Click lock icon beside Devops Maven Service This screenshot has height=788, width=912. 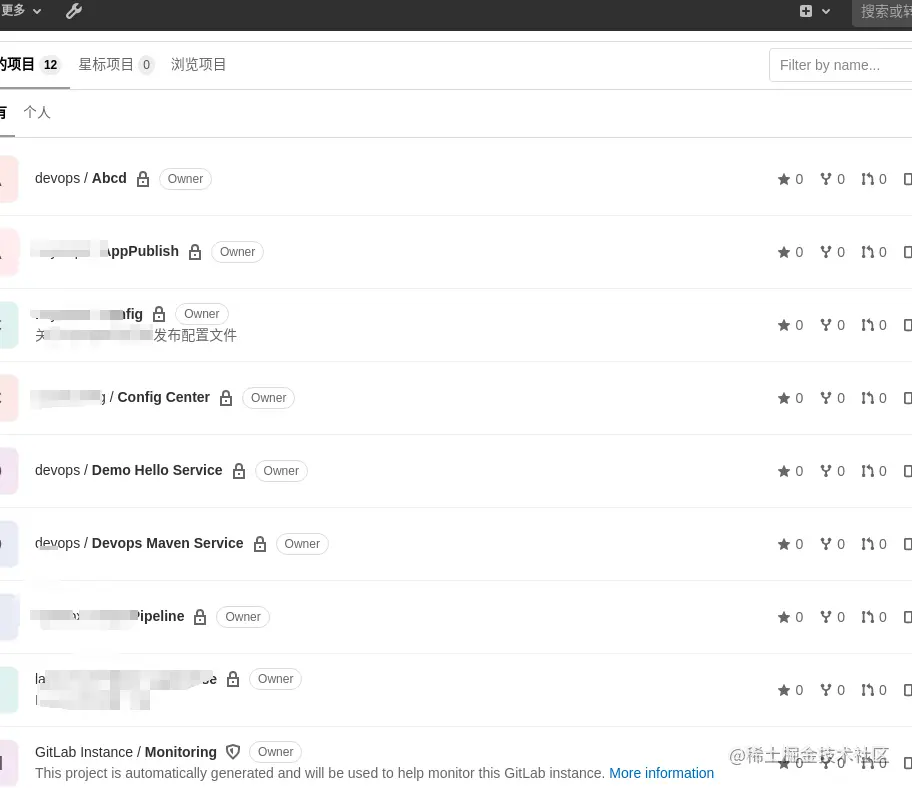point(259,544)
